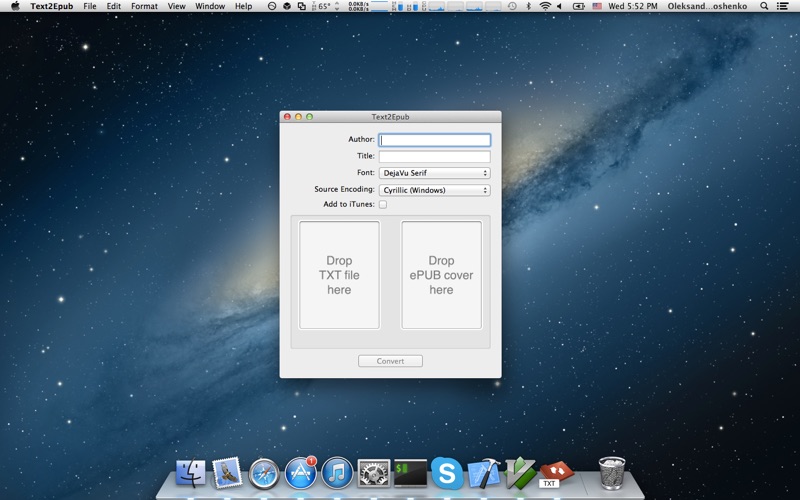The height and width of the screenshot is (500, 800).
Task: Open Spotlight search magnifier in menu bar
Action: (x=764, y=6)
